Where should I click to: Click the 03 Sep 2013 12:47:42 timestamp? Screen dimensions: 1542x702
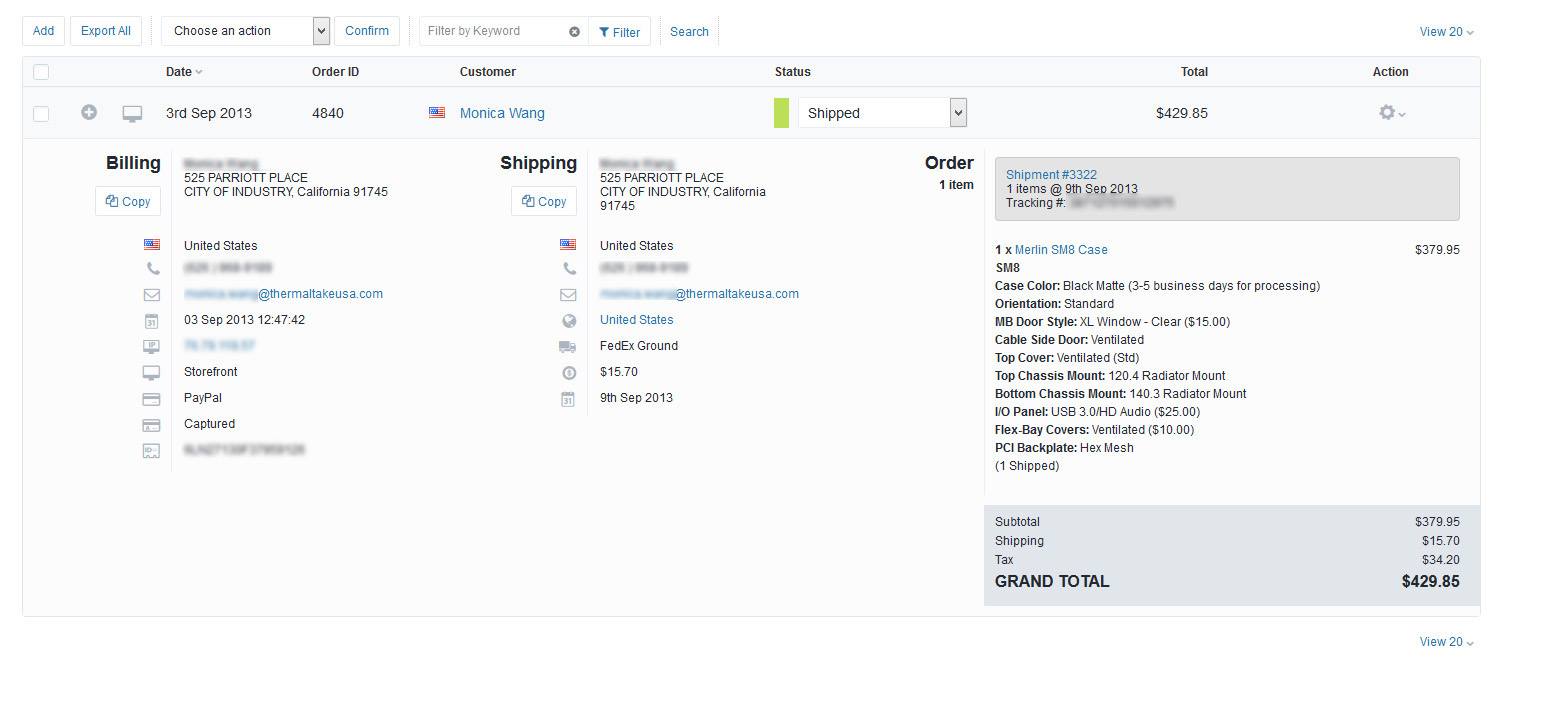tap(245, 320)
